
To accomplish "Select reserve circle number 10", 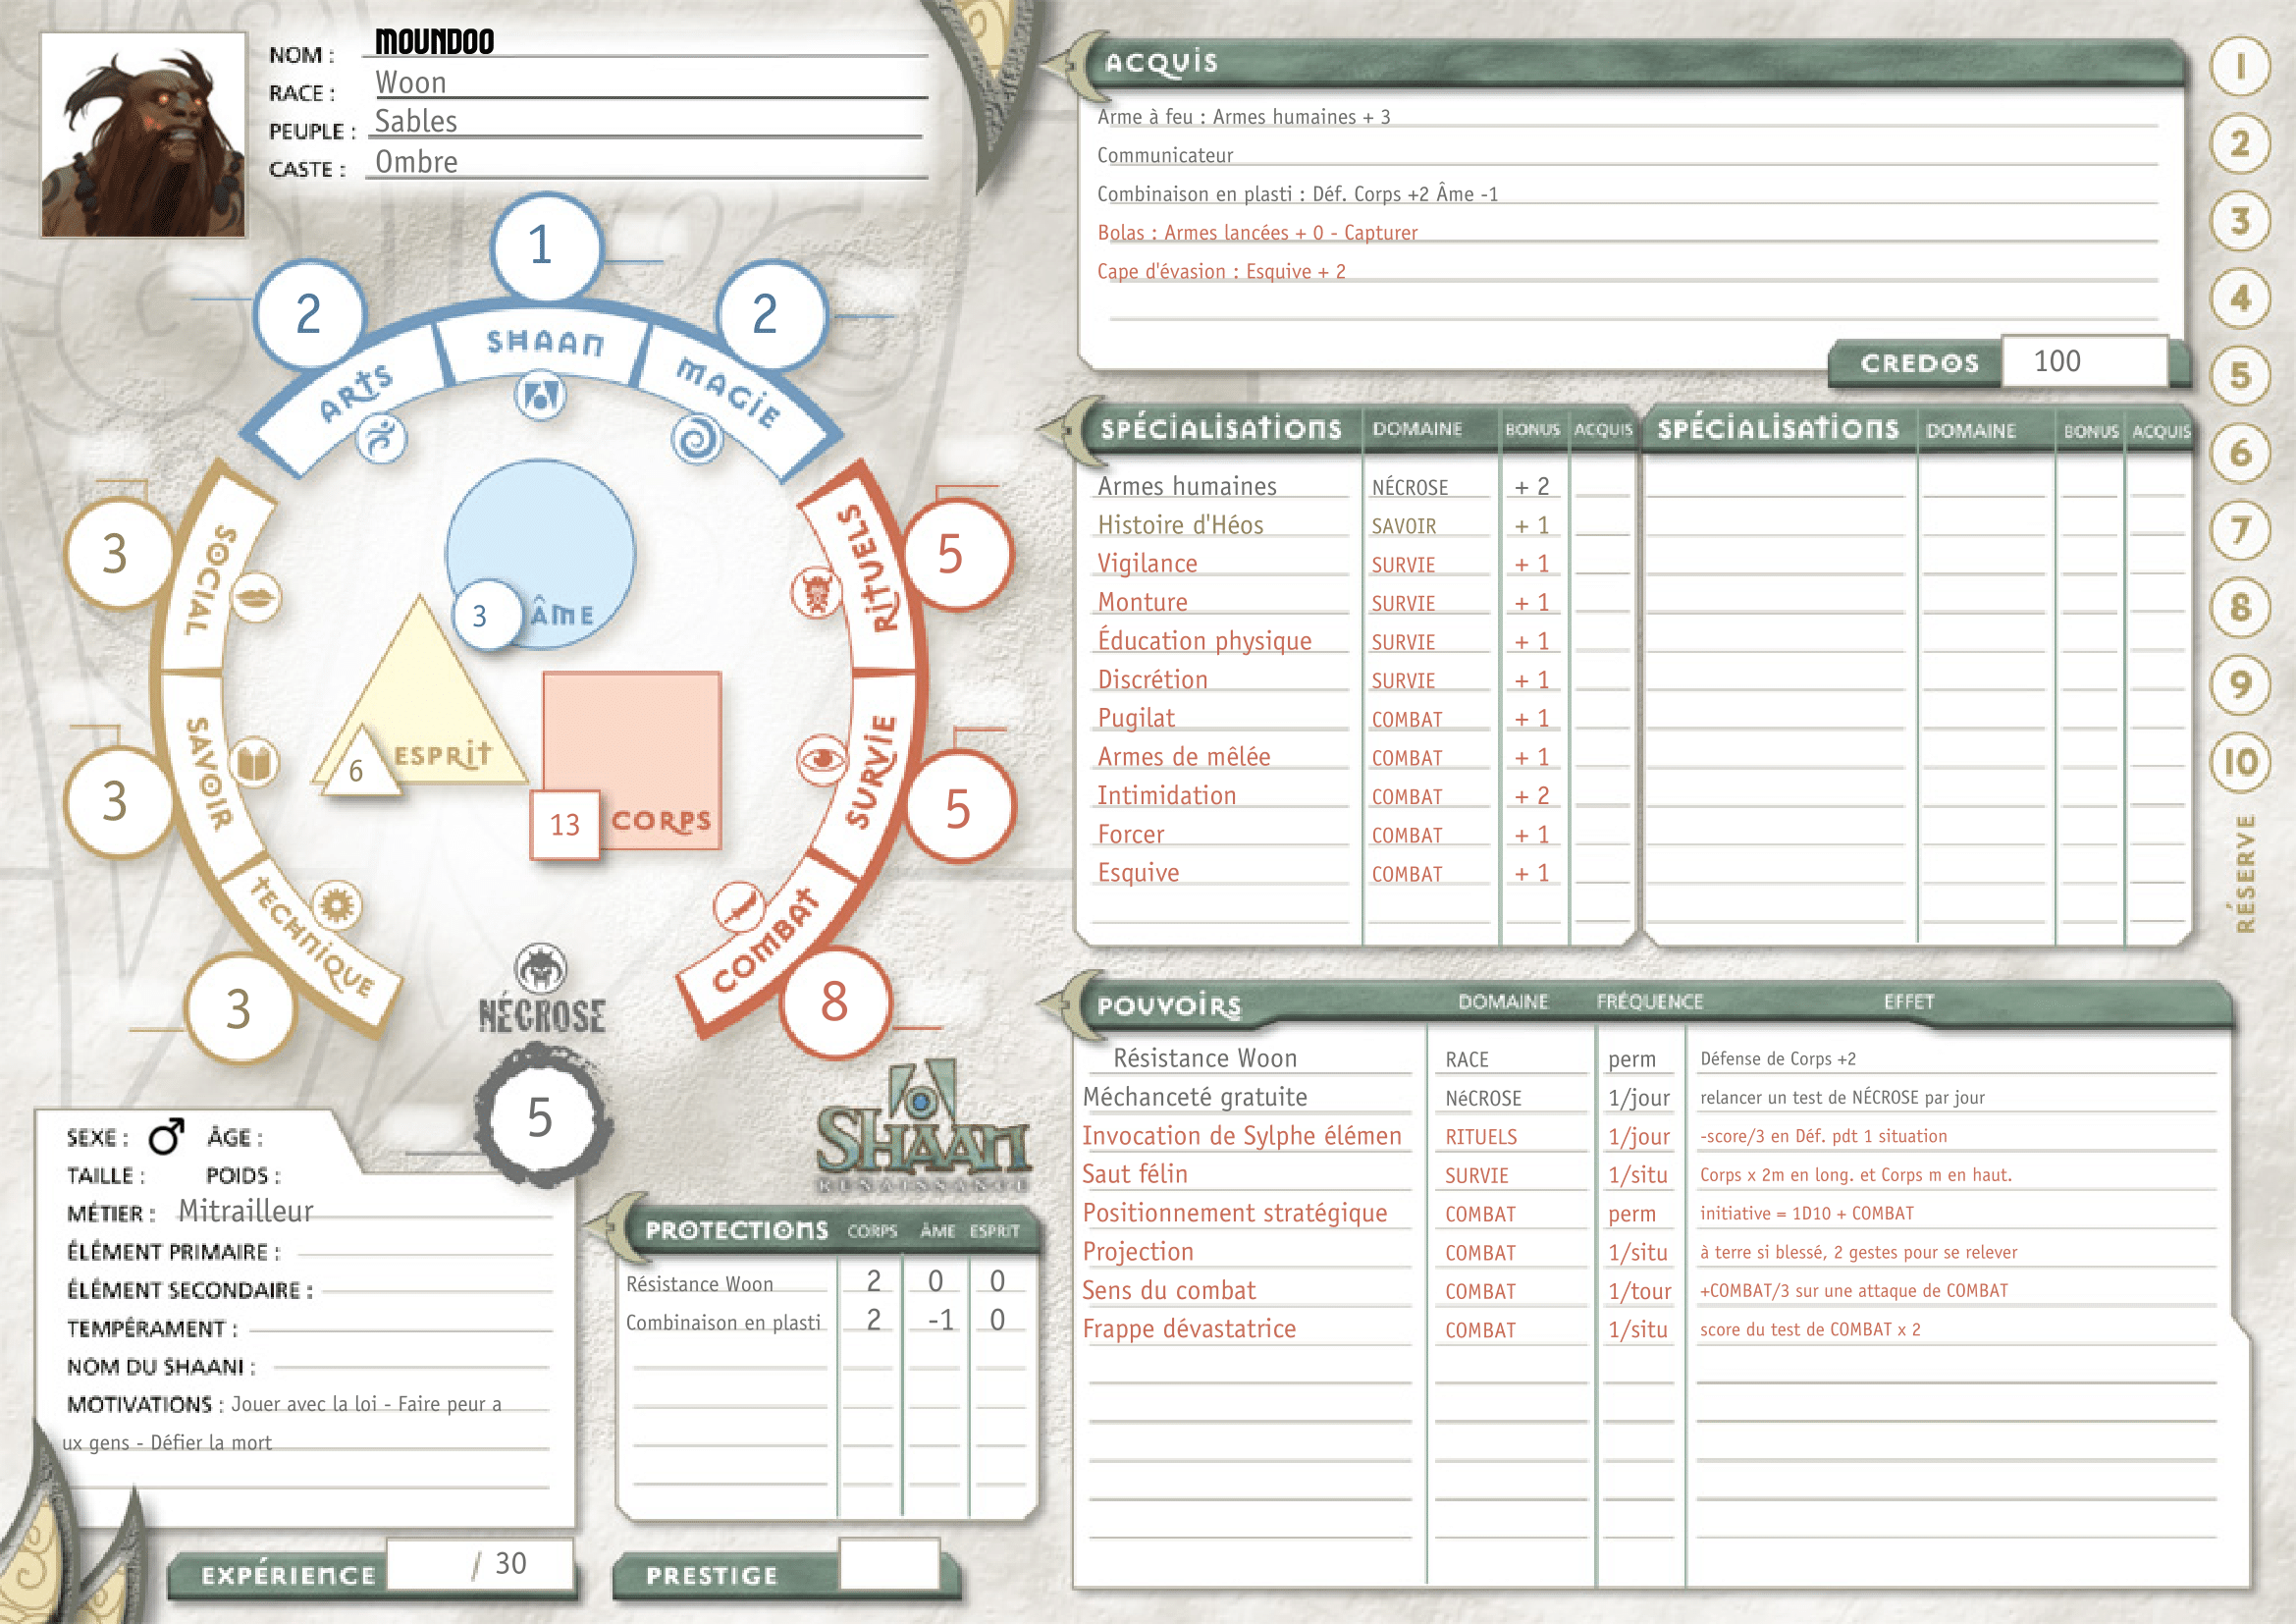I will point(2239,763).
